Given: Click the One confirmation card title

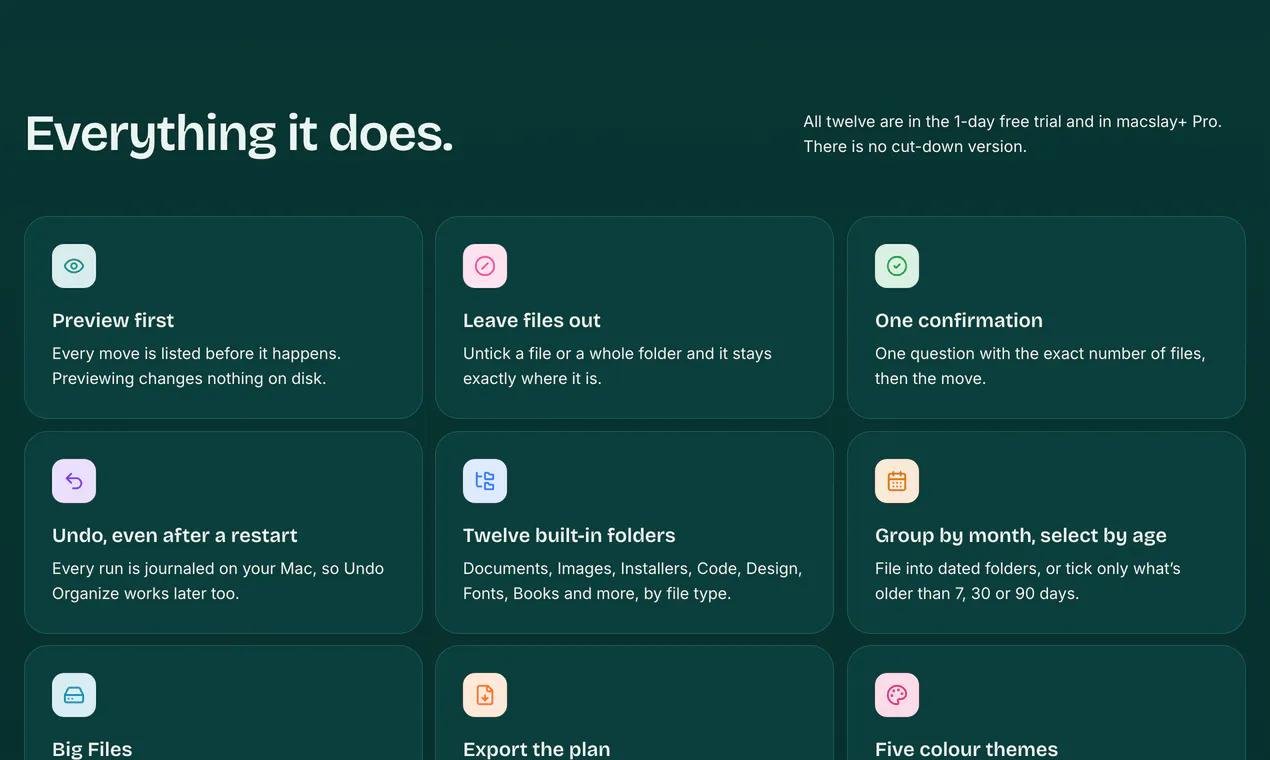Looking at the screenshot, I should tap(959, 320).
